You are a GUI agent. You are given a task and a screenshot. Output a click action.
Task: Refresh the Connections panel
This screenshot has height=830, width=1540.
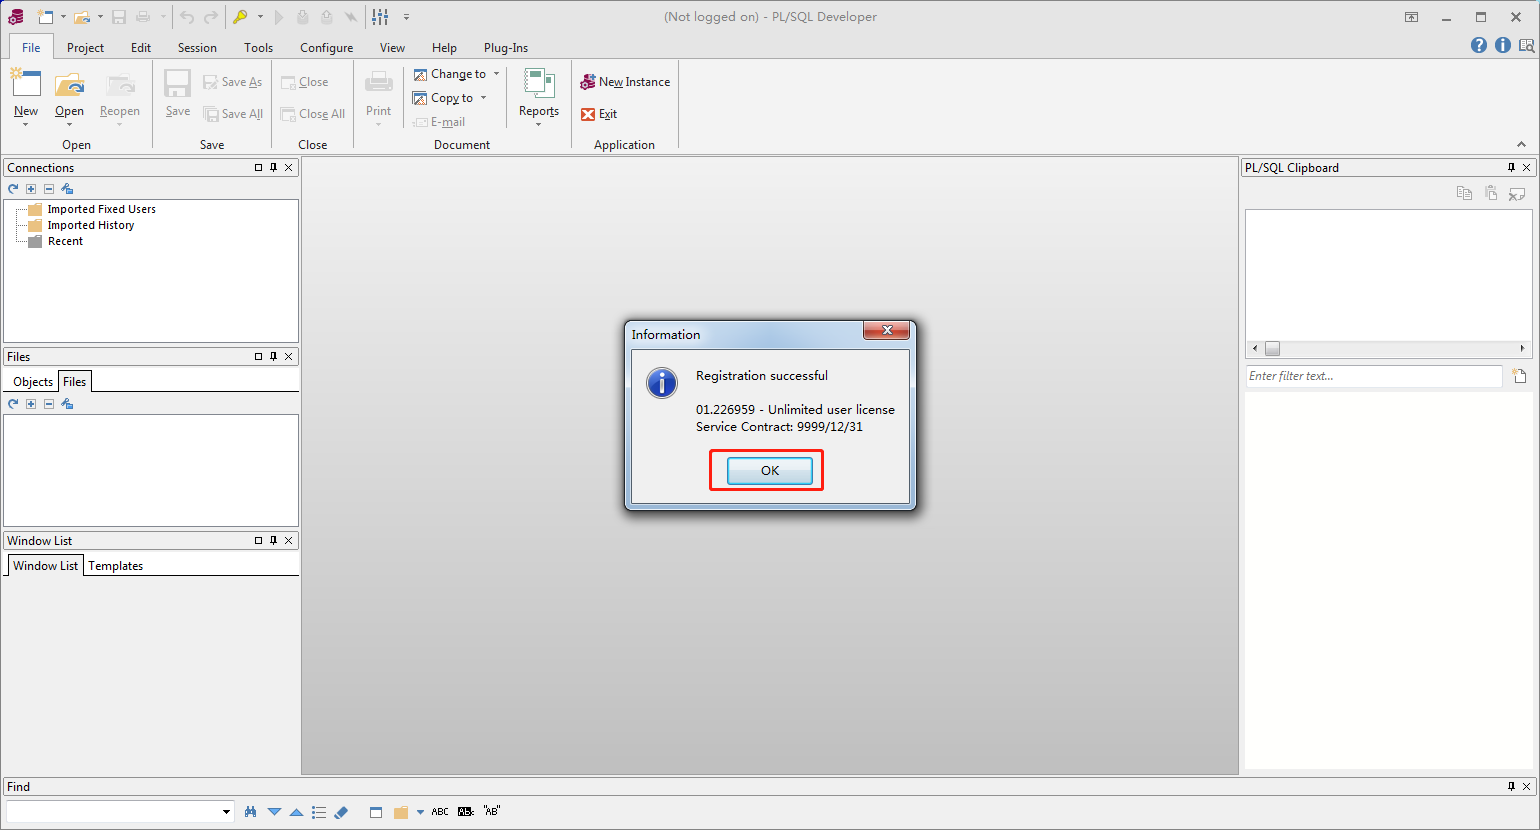tap(13, 188)
